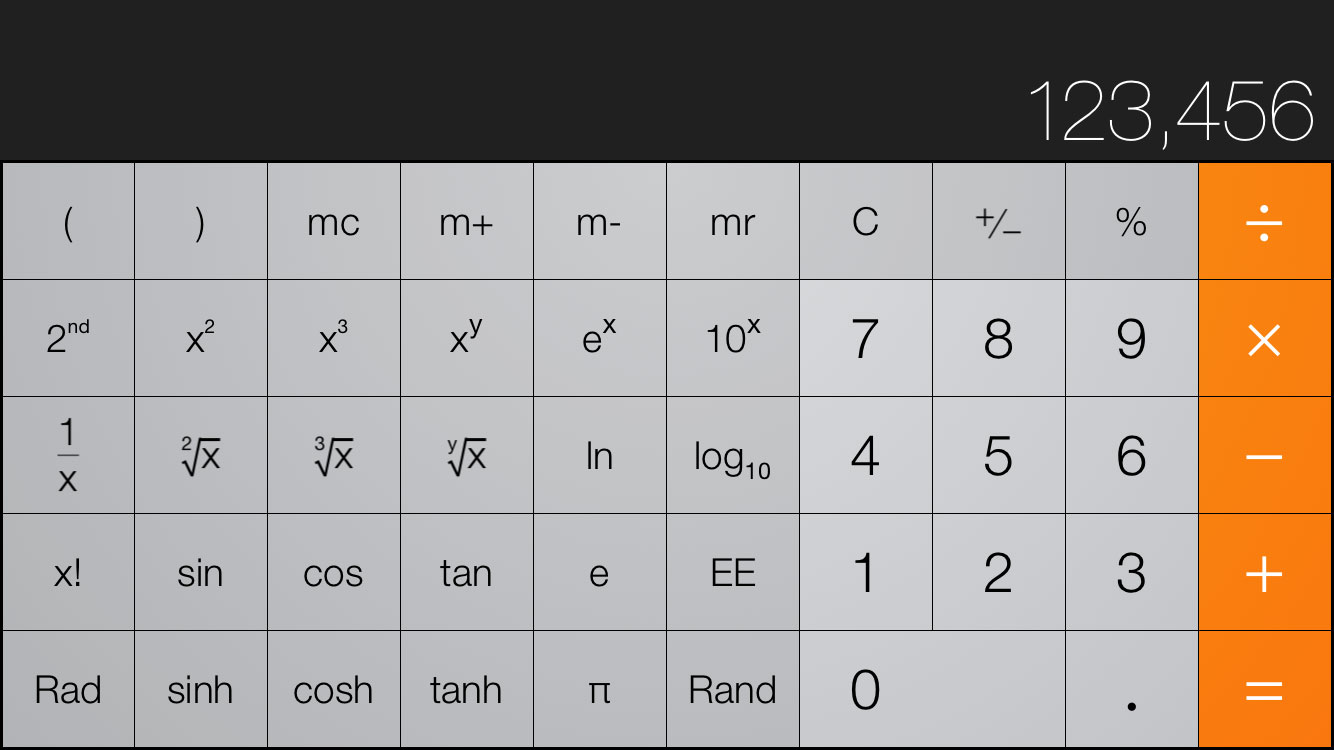Select the cube root key
1334x750 pixels.
[333, 456]
